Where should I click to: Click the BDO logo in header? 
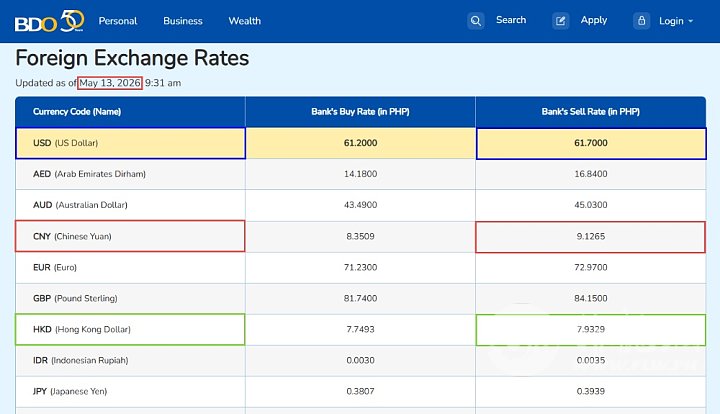(x=49, y=21)
